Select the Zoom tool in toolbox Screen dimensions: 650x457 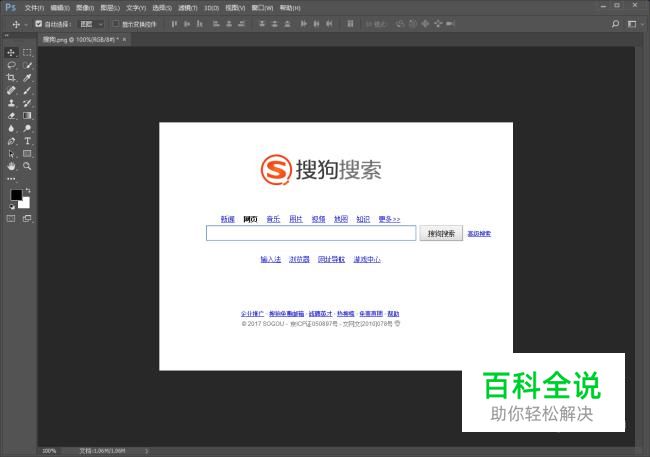coord(27,166)
